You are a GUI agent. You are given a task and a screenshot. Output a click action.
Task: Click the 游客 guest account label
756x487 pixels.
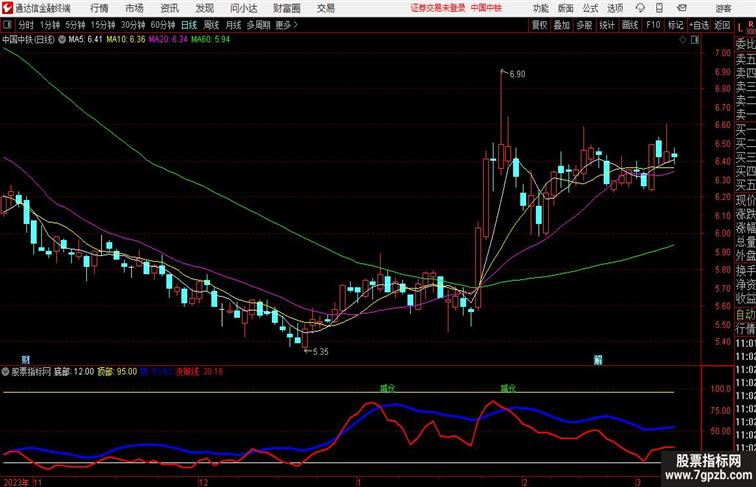723,8
